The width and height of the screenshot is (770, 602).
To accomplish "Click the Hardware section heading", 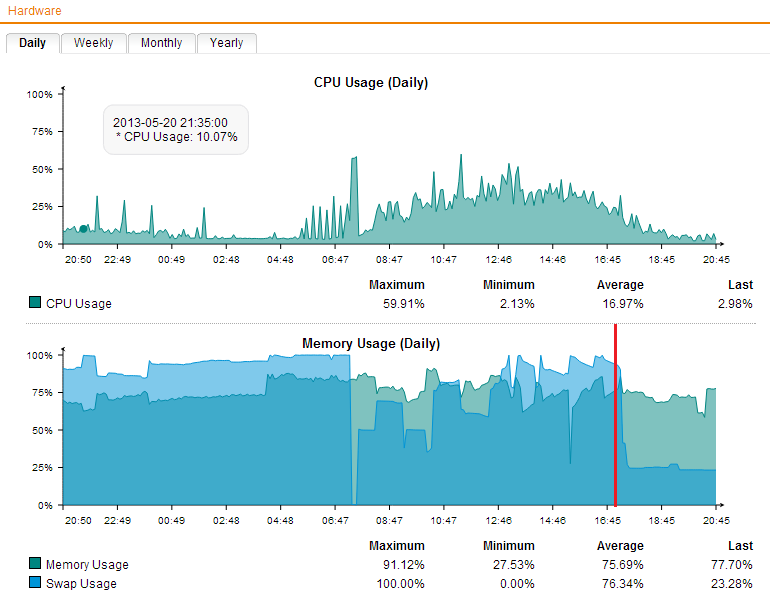I will tap(34, 11).
